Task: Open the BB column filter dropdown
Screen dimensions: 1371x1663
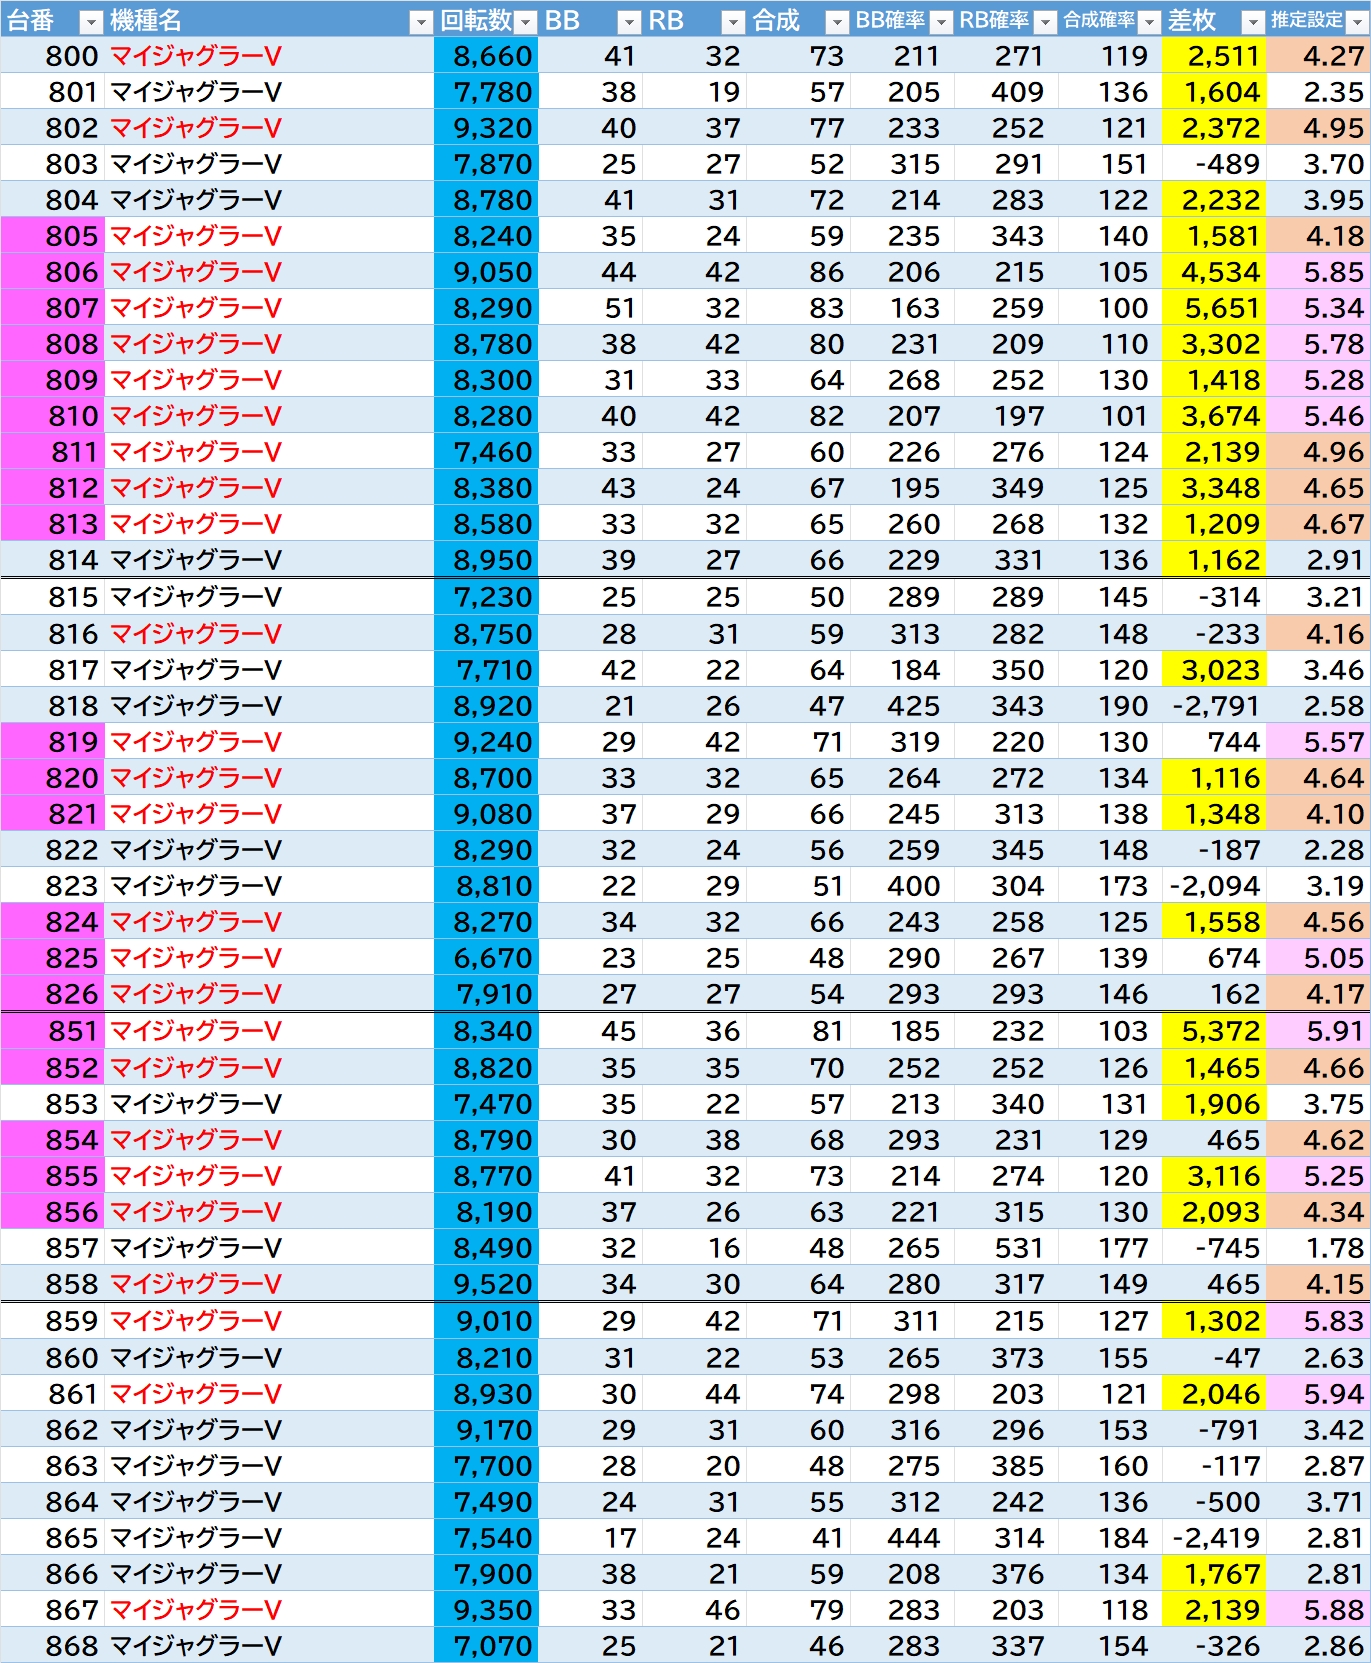Action: point(629,21)
